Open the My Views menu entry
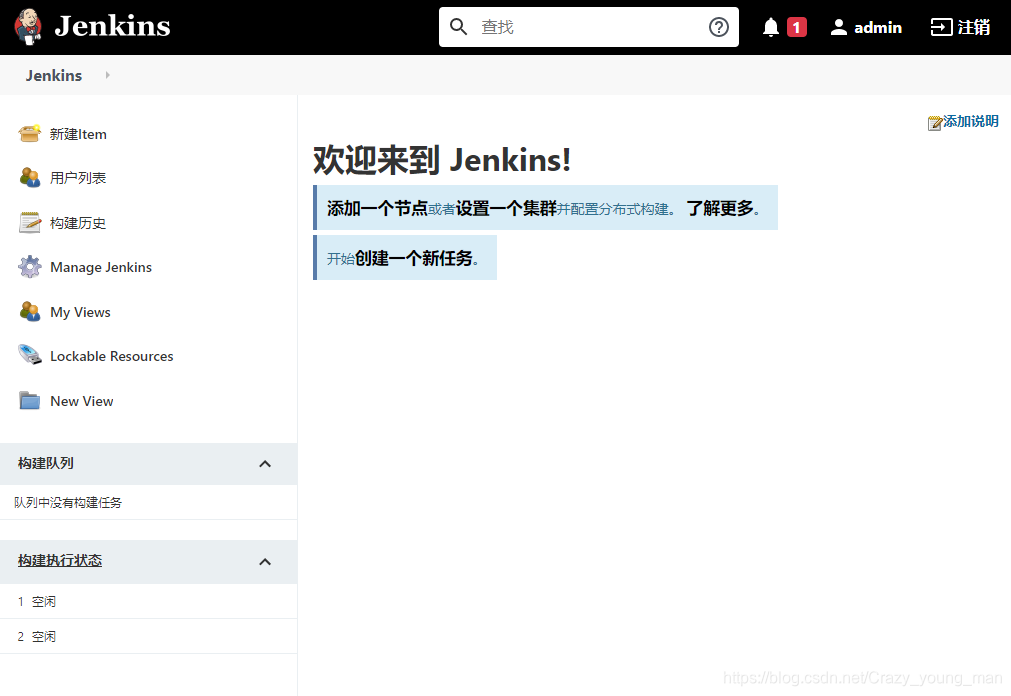Screen dimensions: 1011x696 [x=81, y=312]
